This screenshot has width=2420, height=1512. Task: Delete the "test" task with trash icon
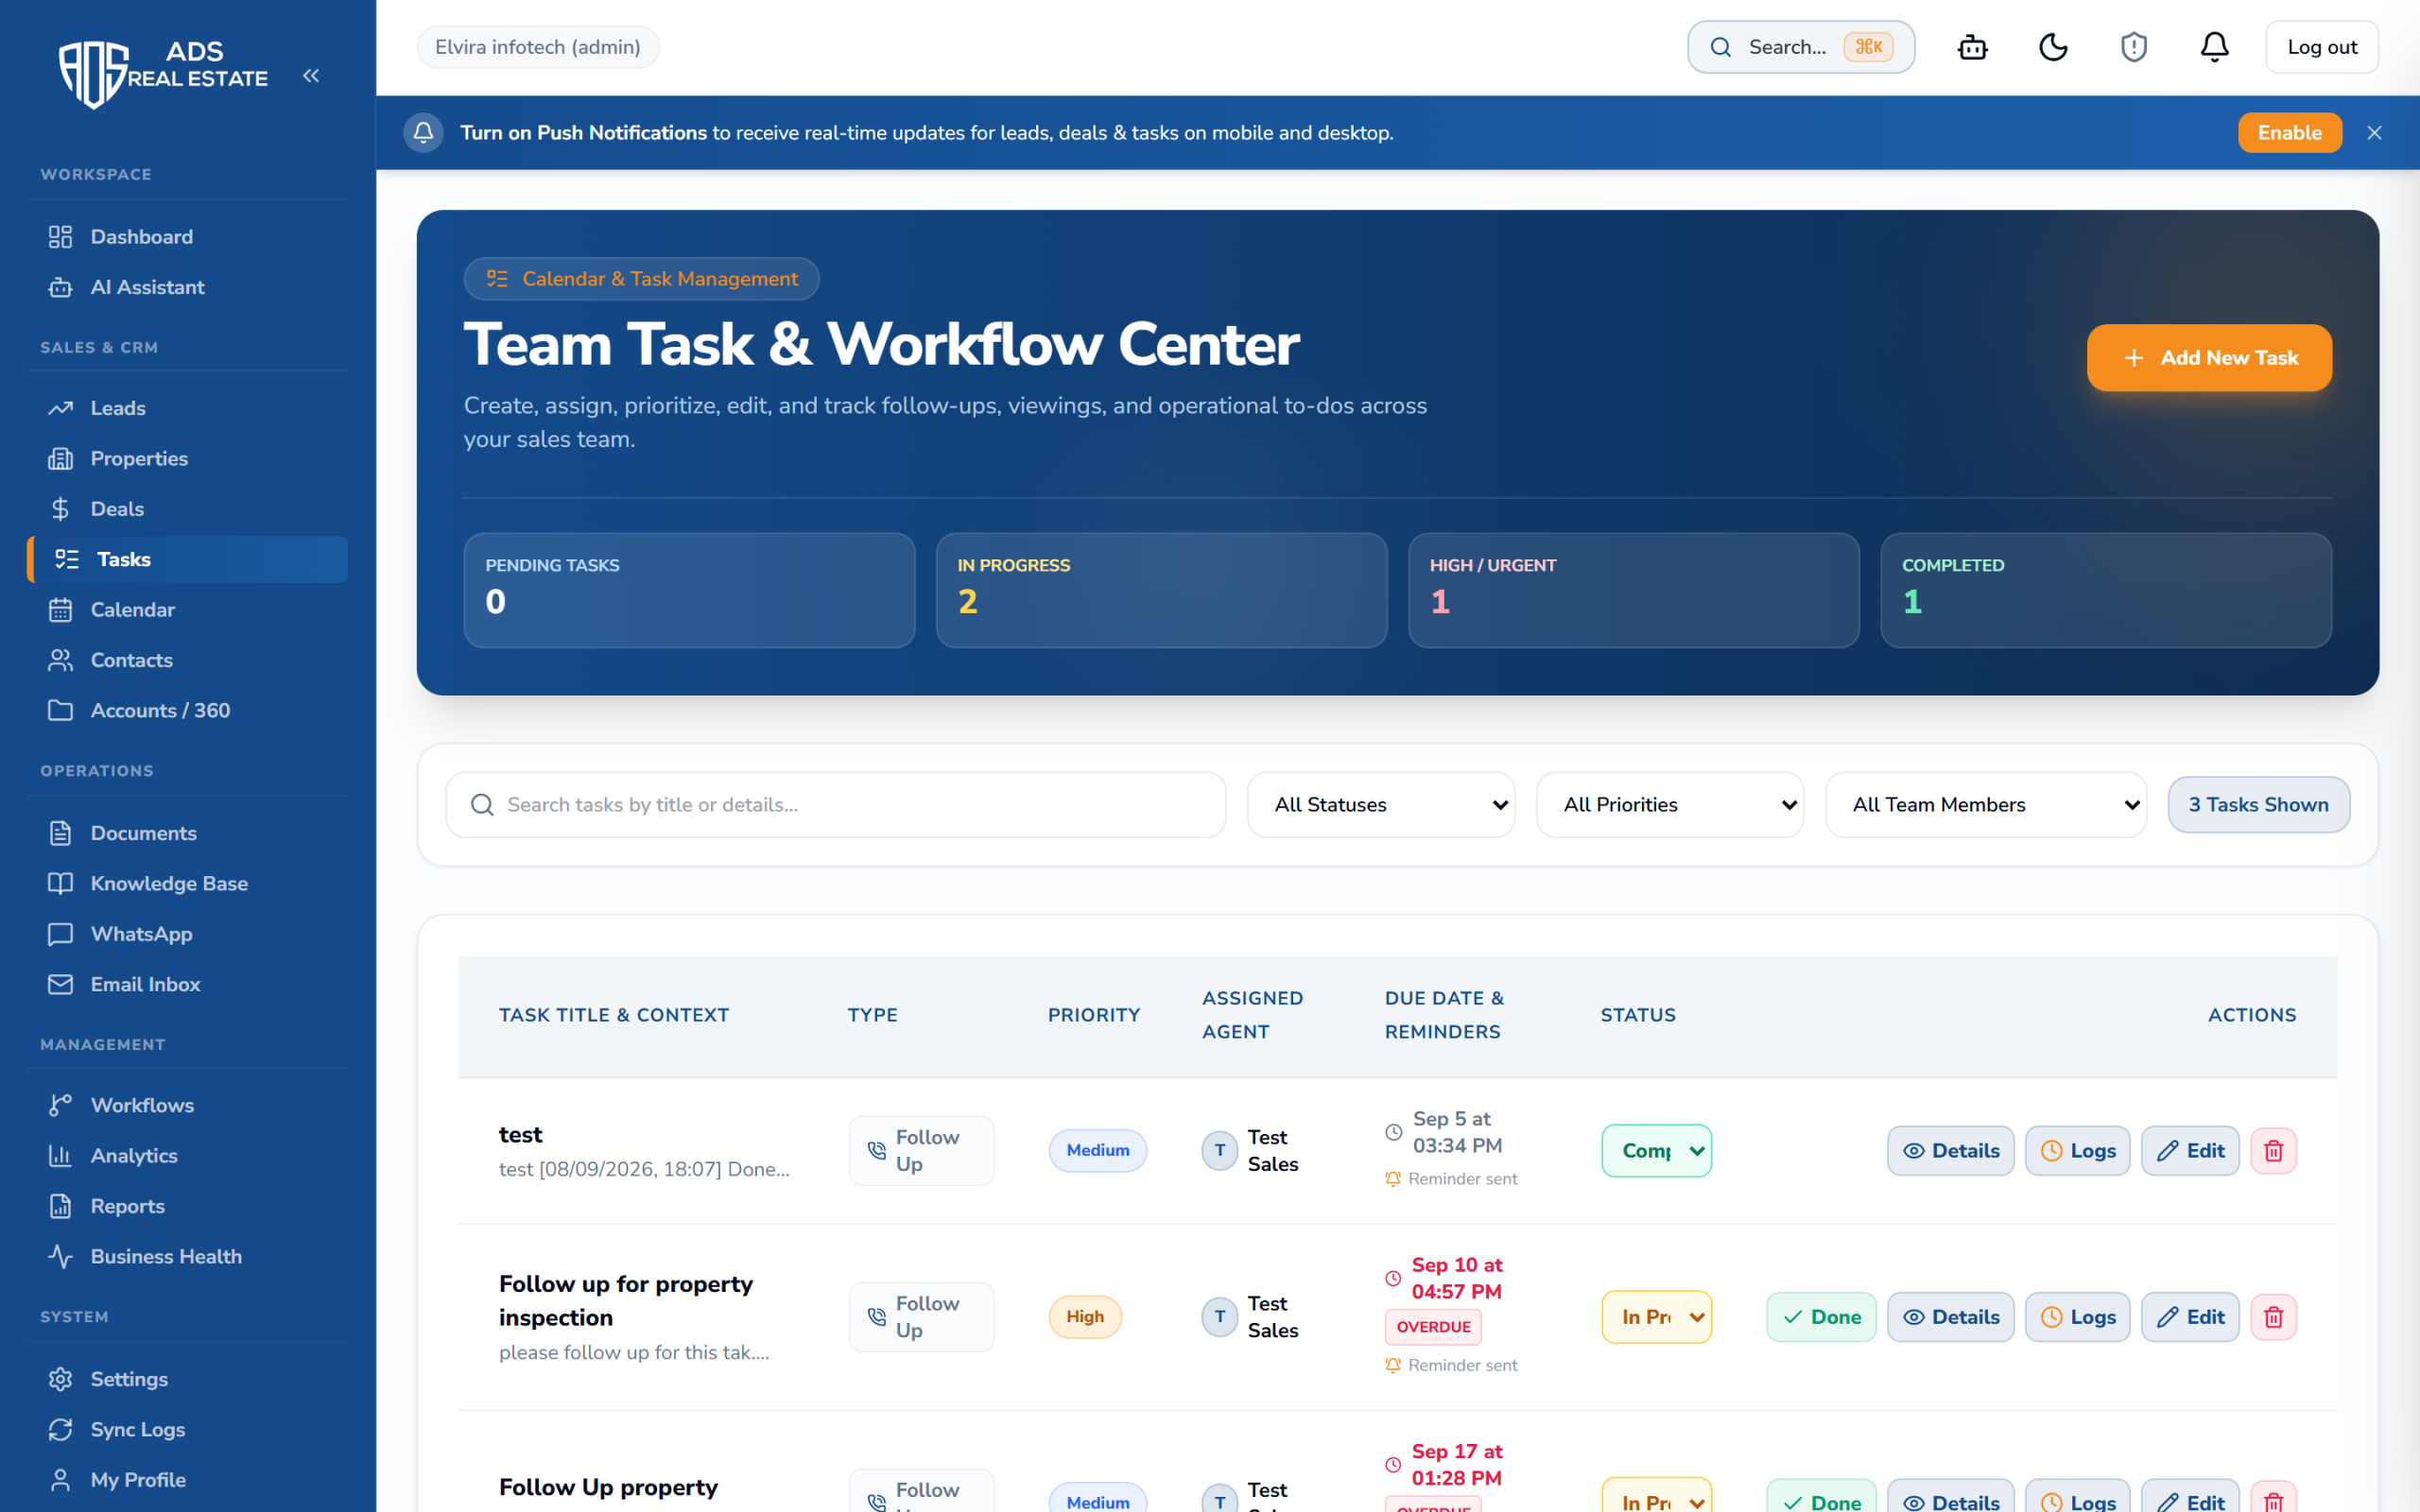tap(2273, 1150)
